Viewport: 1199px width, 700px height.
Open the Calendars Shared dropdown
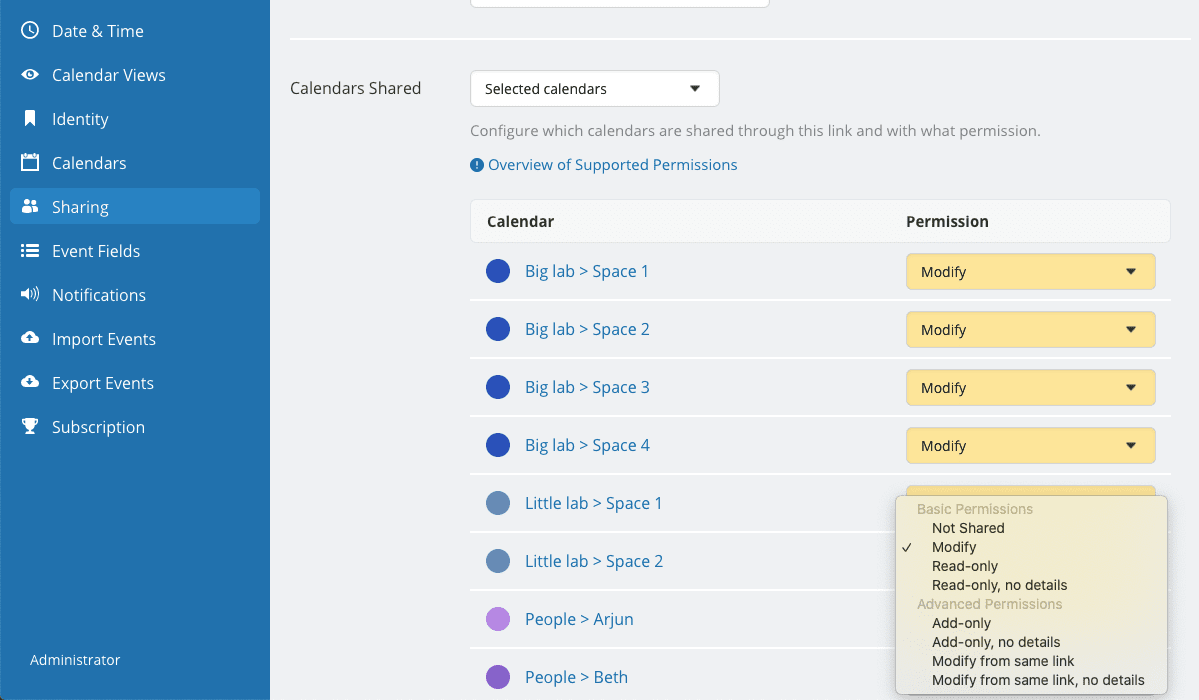pyautogui.click(x=594, y=89)
